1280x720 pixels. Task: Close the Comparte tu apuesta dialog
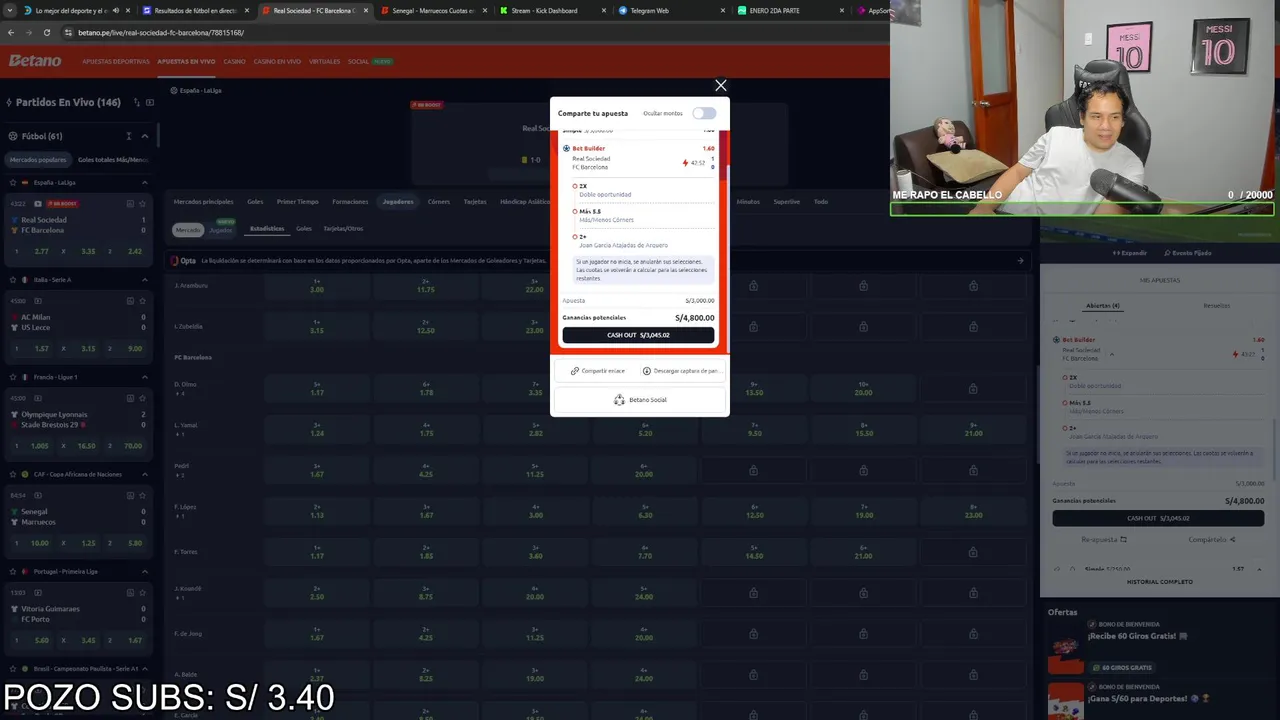pyautogui.click(x=720, y=85)
